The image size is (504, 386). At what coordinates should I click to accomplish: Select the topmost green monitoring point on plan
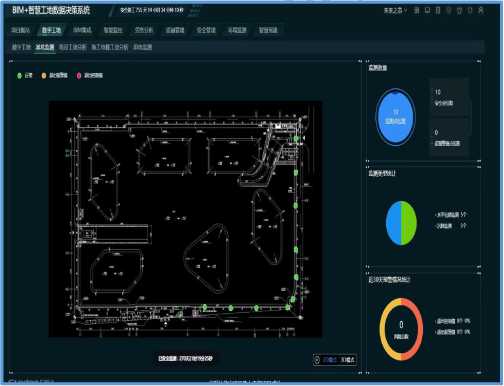[x=296, y=139]
